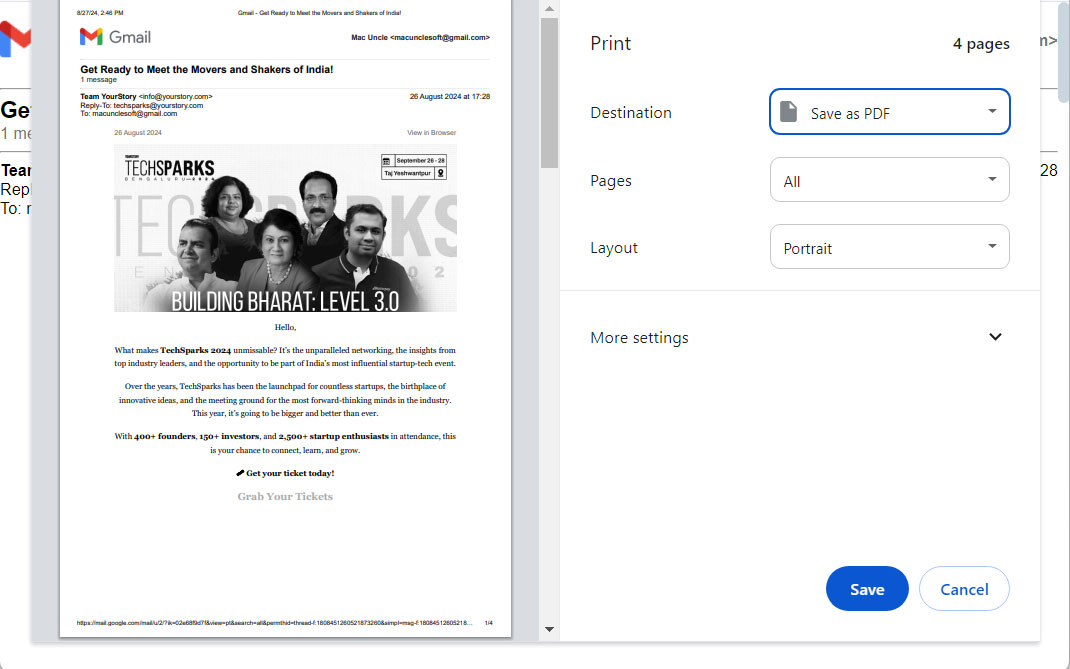Image resolution: width=1070 pixels, height=669 pixels.
Task: Click the TechSparks banner image in the preview
Action: (x=285, y=228)
